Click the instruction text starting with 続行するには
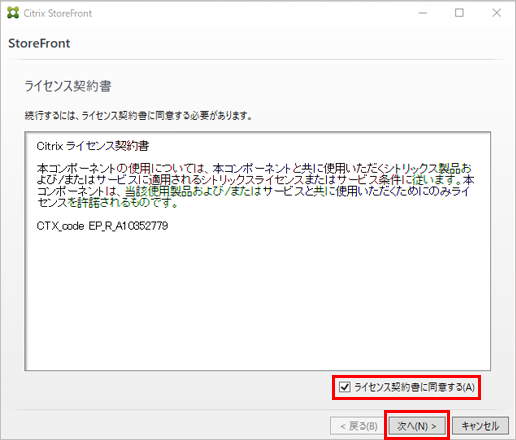The height and width of the screenshot is (440, 516). point(138,116)
